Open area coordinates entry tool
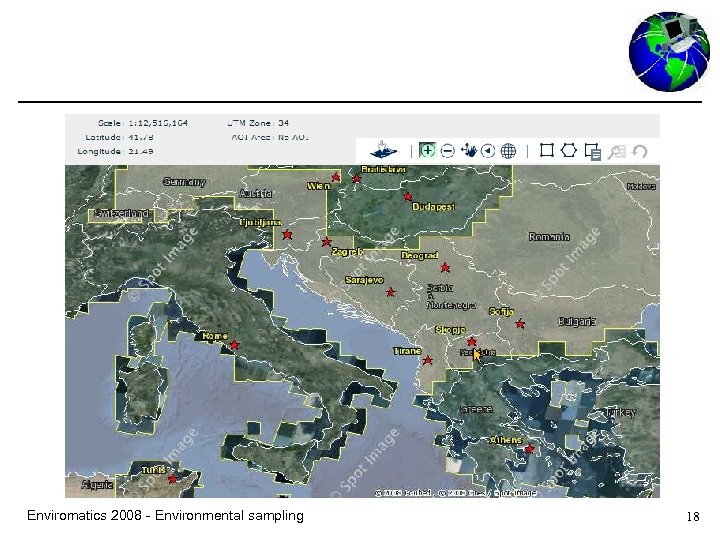720x540 pixels. pos(593,151)
